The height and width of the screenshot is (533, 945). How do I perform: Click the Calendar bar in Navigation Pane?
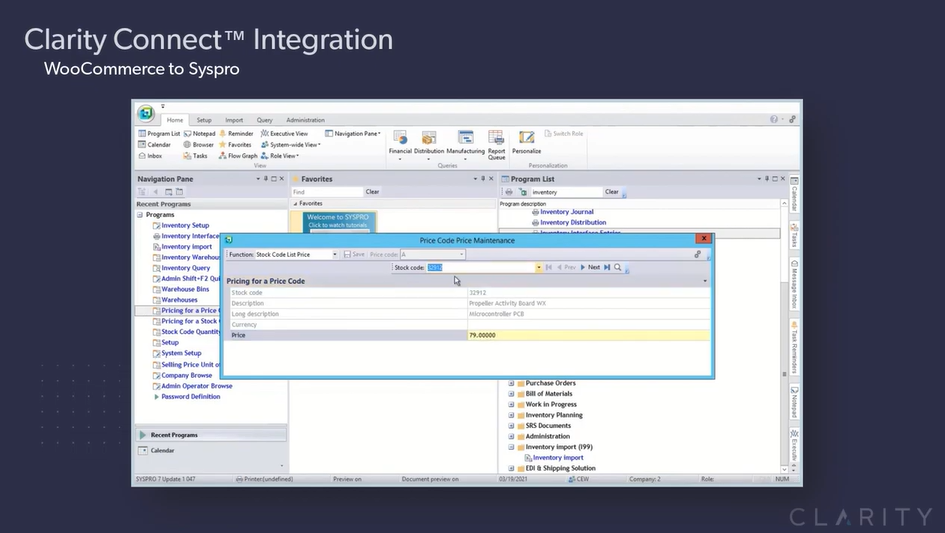tap(211, 450)
